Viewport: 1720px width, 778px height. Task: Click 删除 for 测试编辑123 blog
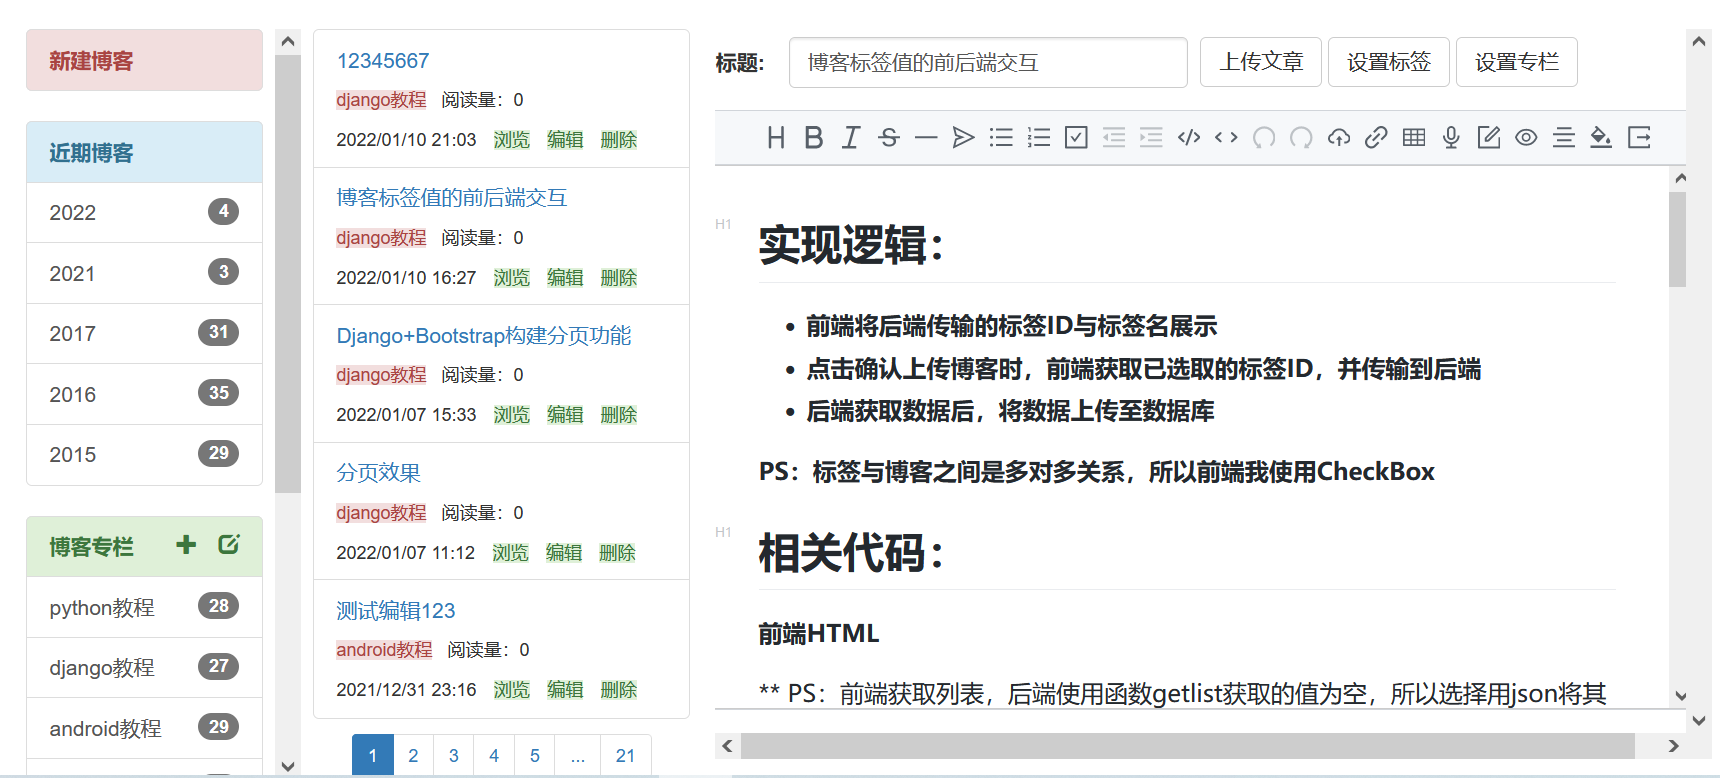pos(619,690)
